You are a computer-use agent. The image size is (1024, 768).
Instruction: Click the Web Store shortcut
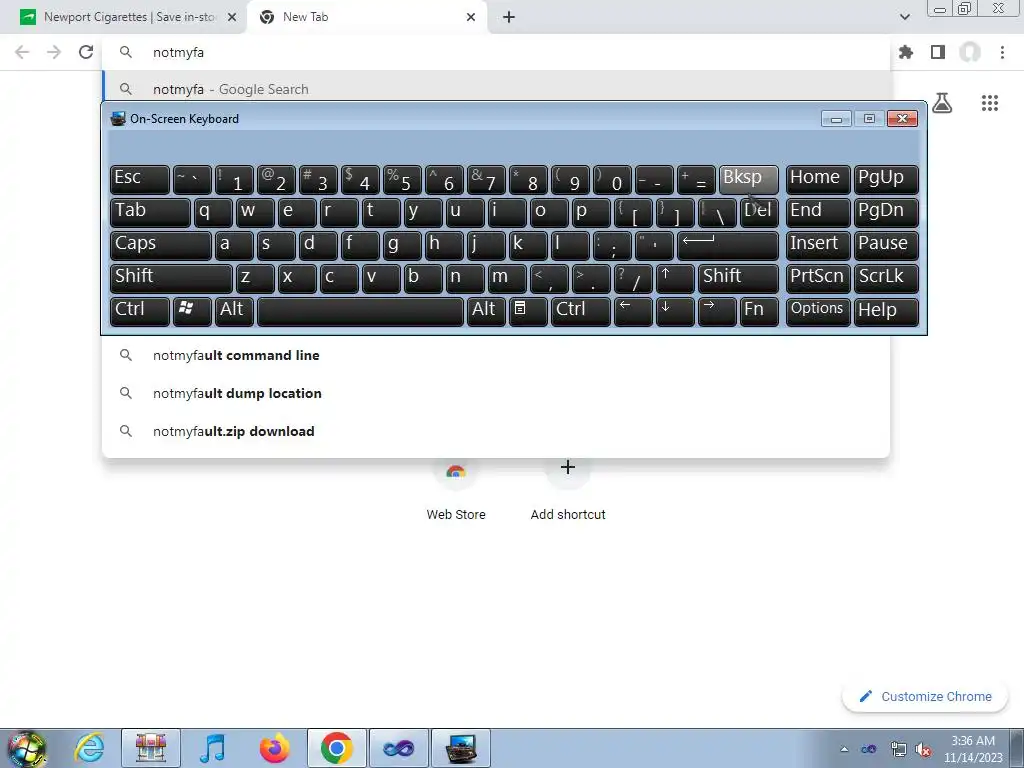click(x=456, y=490)
